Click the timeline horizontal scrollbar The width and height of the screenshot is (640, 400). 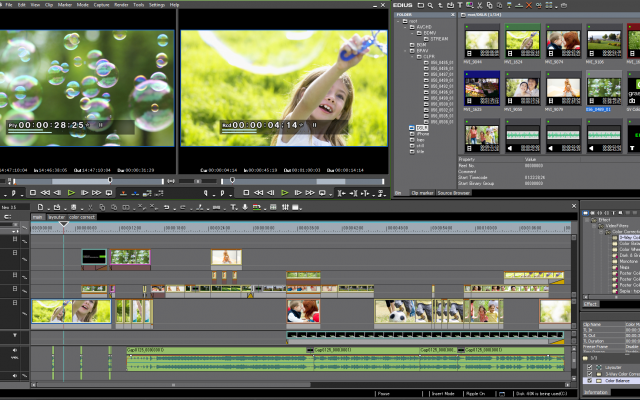pyautogui.click(x=173, y=384)
